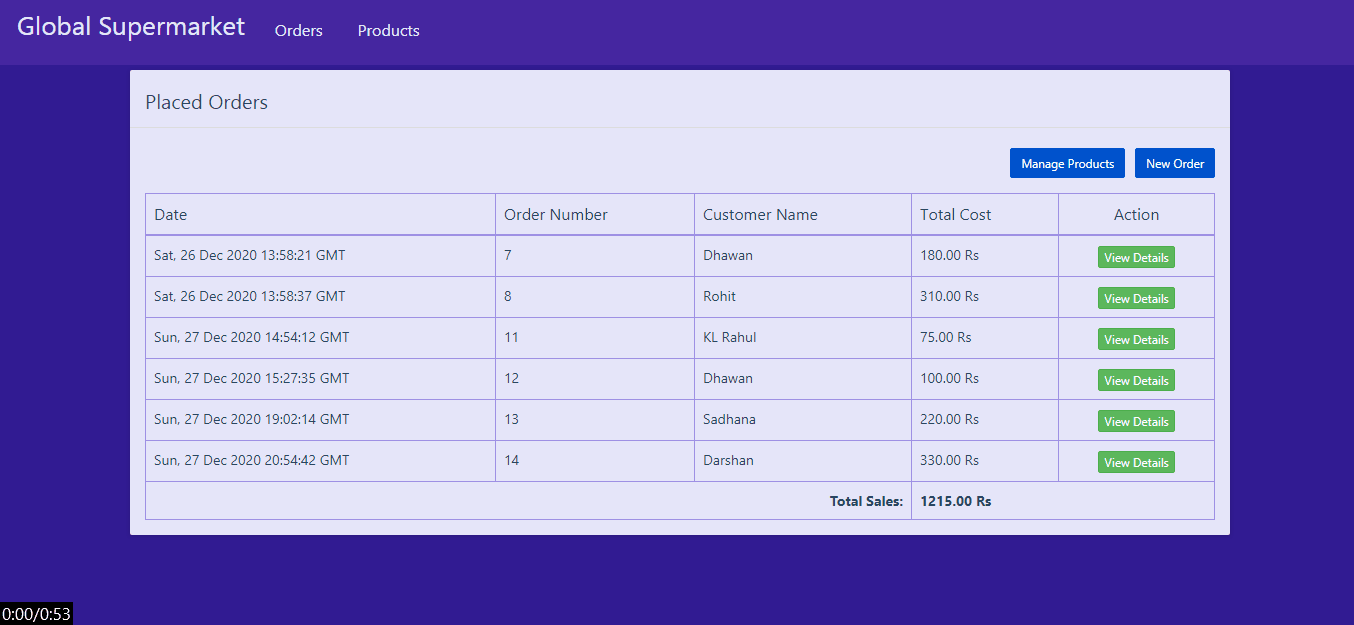1354x625 pixels.
Task: Click the 0:00/0:53 video timestamp
Action: [x=37, y=614]
